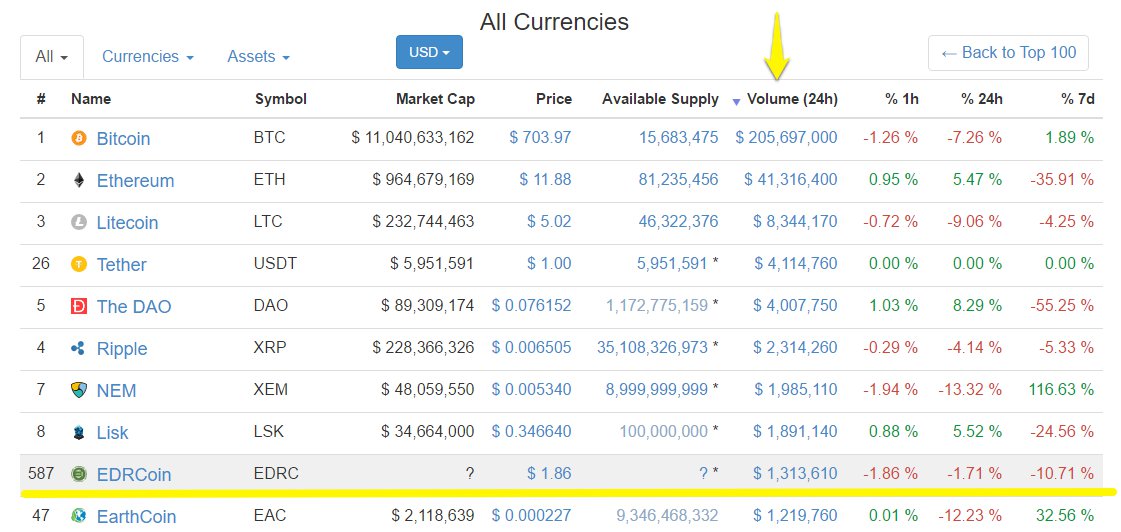Screen dimensions: 1121x532
Task: Open the Ripple name link
Action: coord(122,349)
